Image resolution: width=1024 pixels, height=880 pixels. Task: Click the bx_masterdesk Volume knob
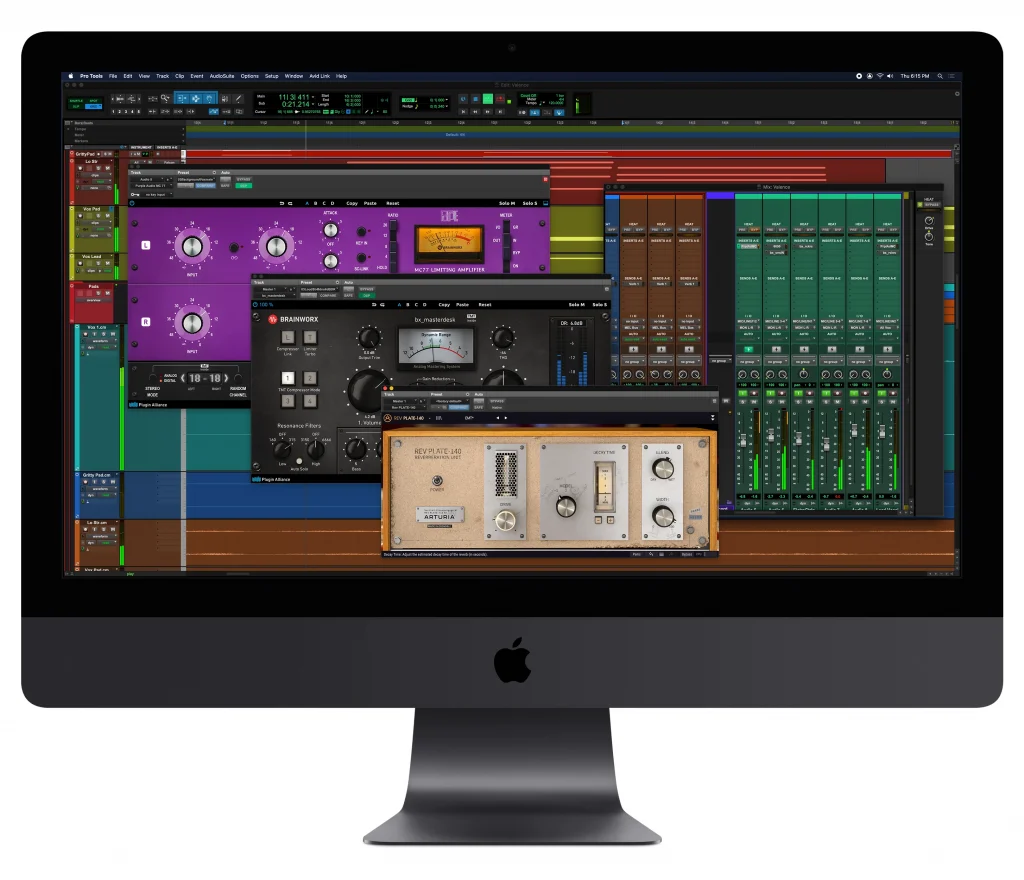[x=368, y=390]
